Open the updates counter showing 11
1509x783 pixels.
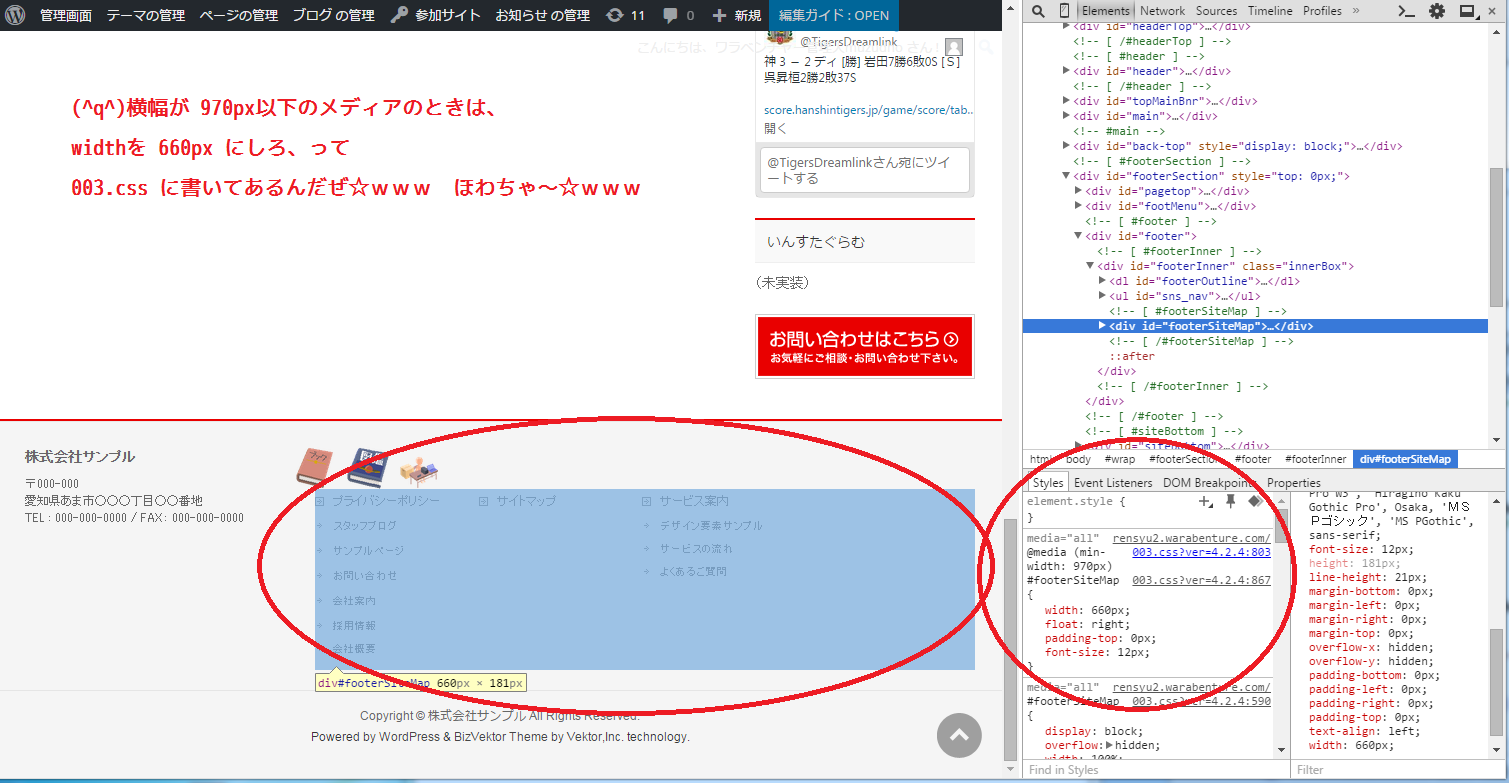[x=625, y=15]
